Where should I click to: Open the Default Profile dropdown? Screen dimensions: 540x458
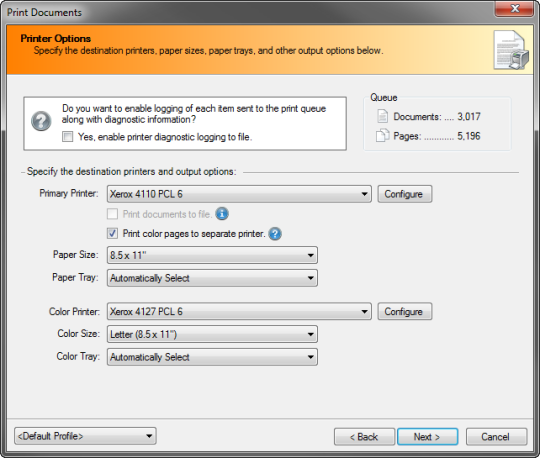click(85, 436)
